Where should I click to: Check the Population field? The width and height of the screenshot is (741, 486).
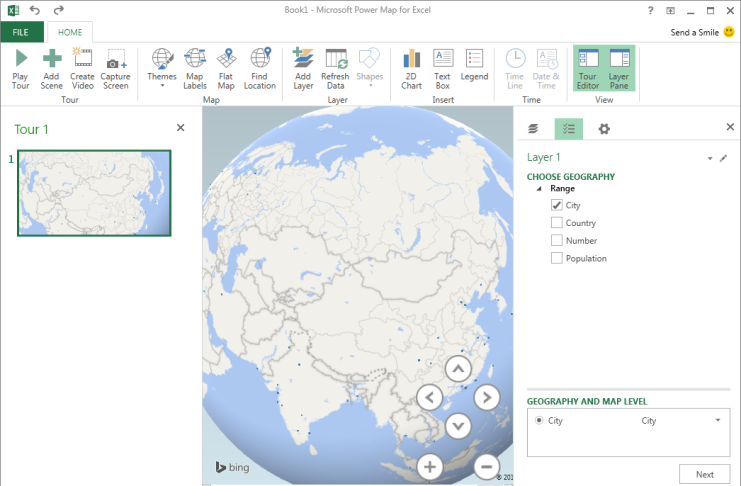coord(556,258)
